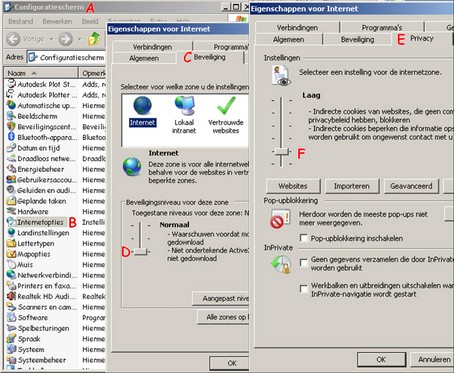Open Realtek HD Audio icon
Image resolution: width=454 pixels, height=373 pixels.
pos(12,296)
